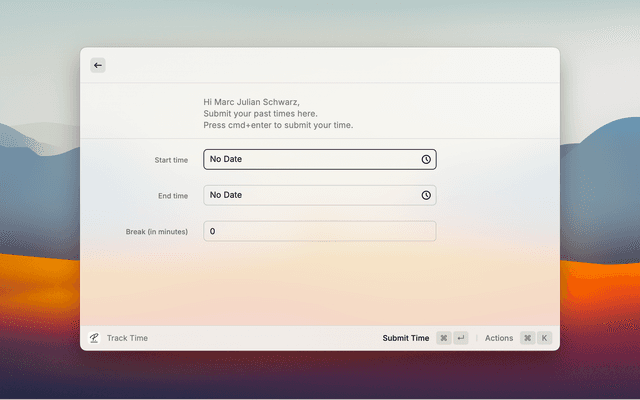Click the "Break (in minutes)" label
Screen dimensions: 640x400
tap(156, 232)
